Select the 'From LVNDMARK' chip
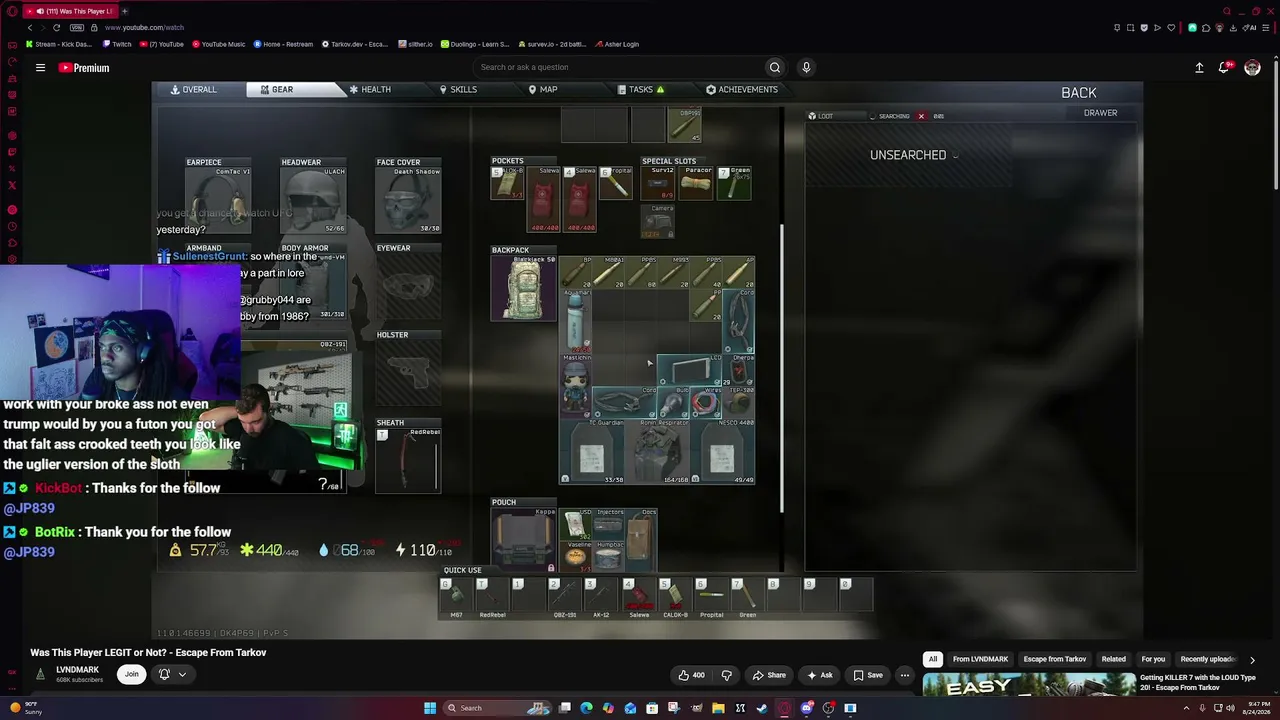The image size is (1280, 720). (980, 659)
